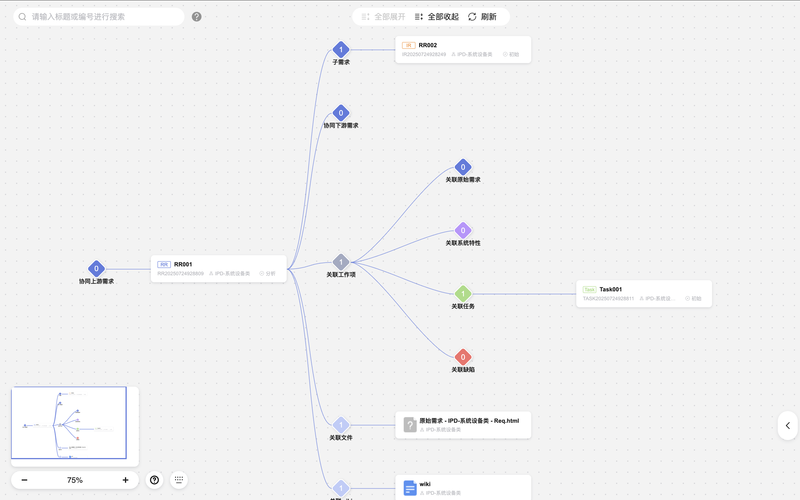Click the 关联缺陷 label text

pos(463,369)
